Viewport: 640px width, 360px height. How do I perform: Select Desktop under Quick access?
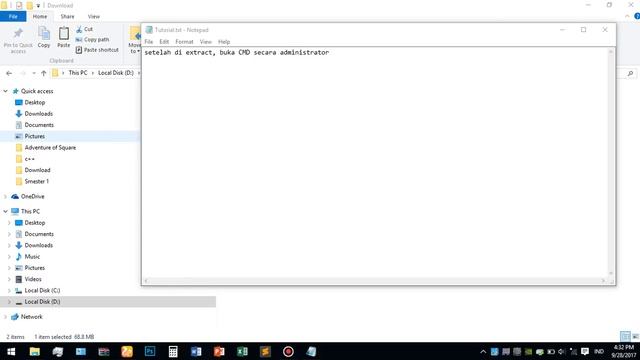click(35, 102)
